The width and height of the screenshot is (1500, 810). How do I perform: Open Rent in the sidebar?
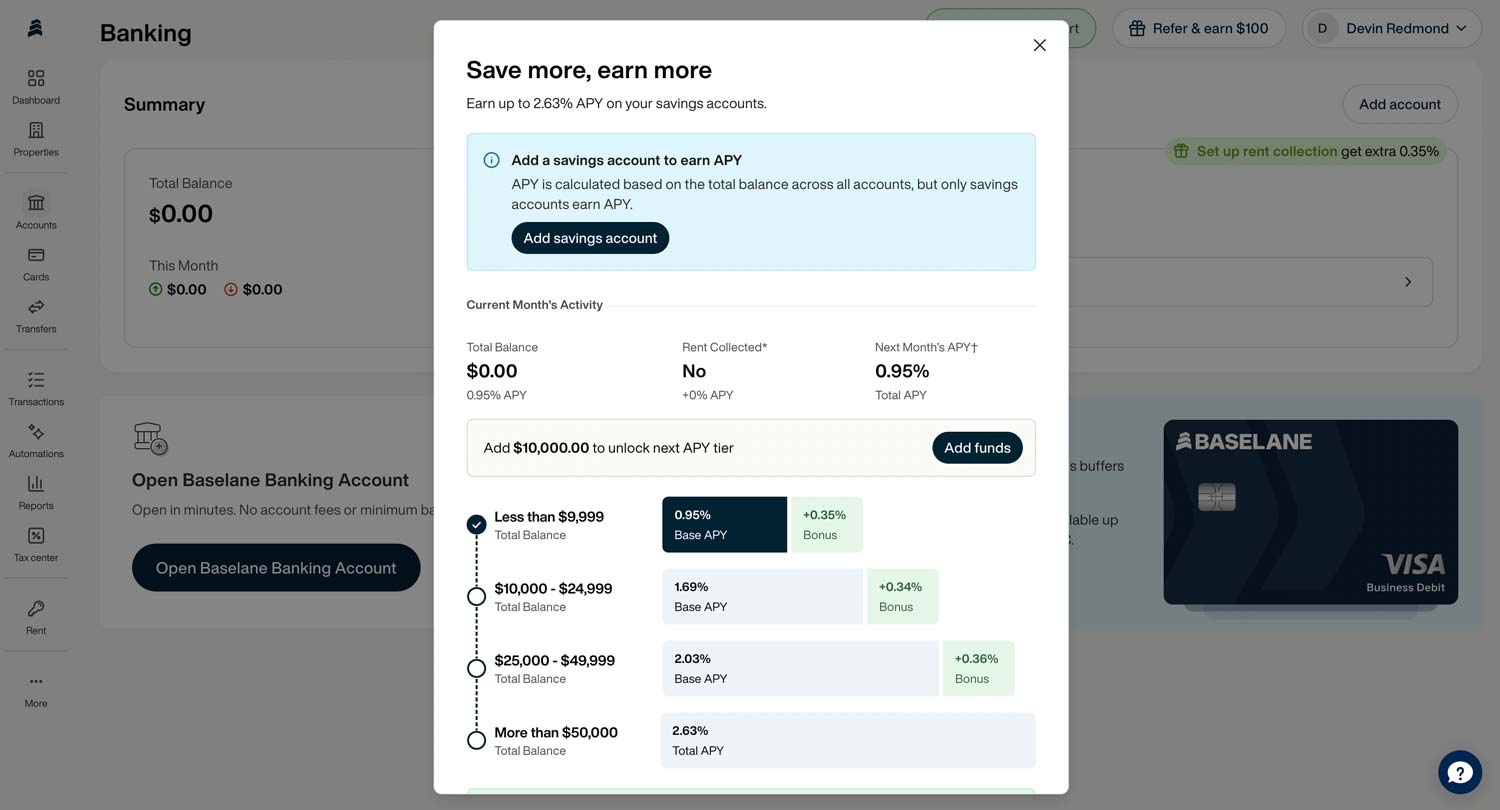pos(36,618)
